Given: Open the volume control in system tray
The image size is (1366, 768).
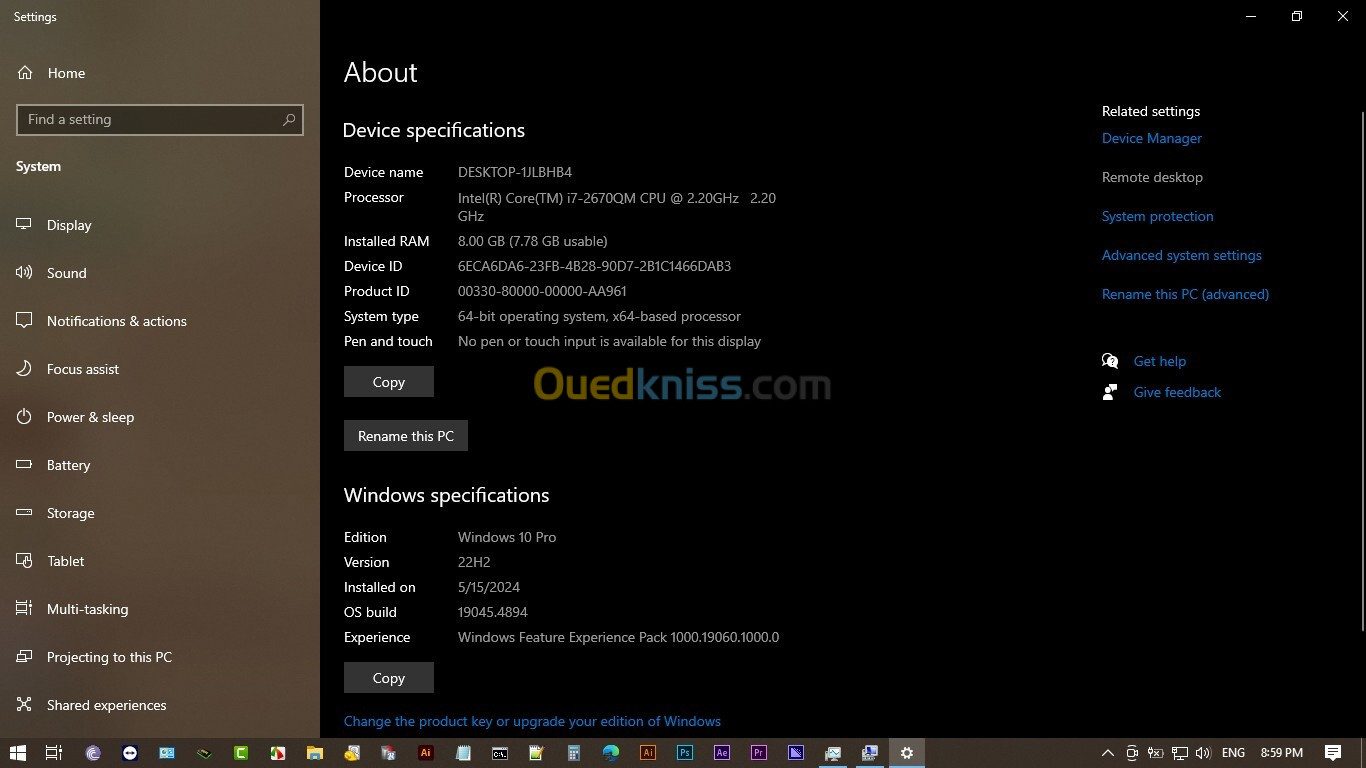Looking at the screenshot, I should (x=1203, y=753).
